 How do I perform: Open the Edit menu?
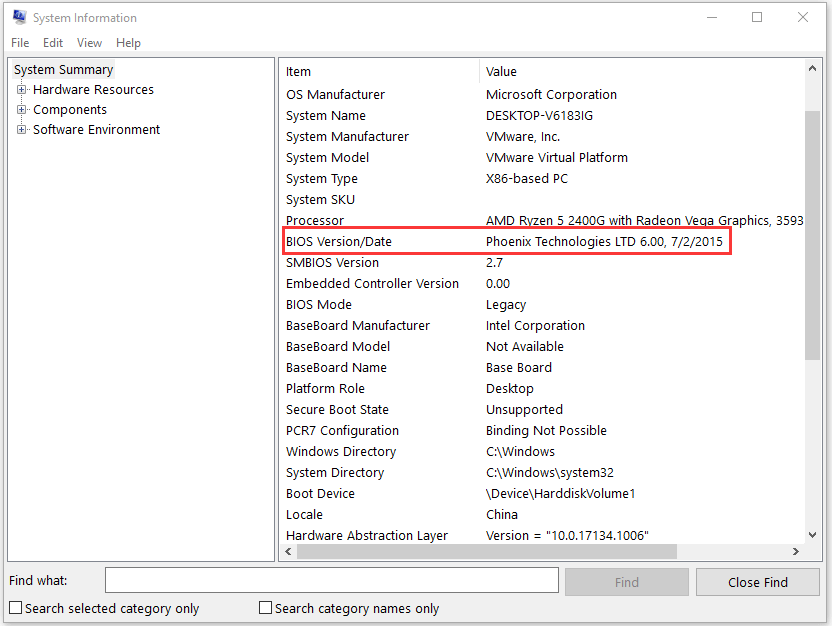[x=53, y=43]
